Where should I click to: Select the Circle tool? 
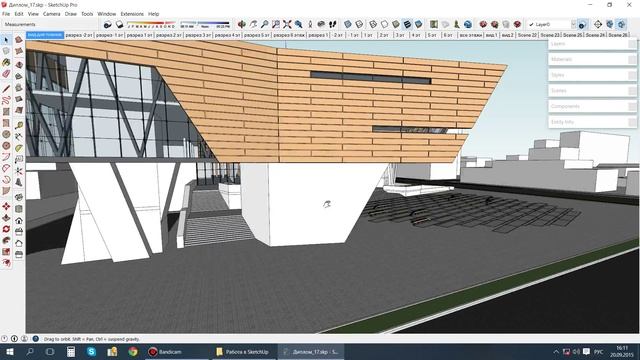coord(6,134)
